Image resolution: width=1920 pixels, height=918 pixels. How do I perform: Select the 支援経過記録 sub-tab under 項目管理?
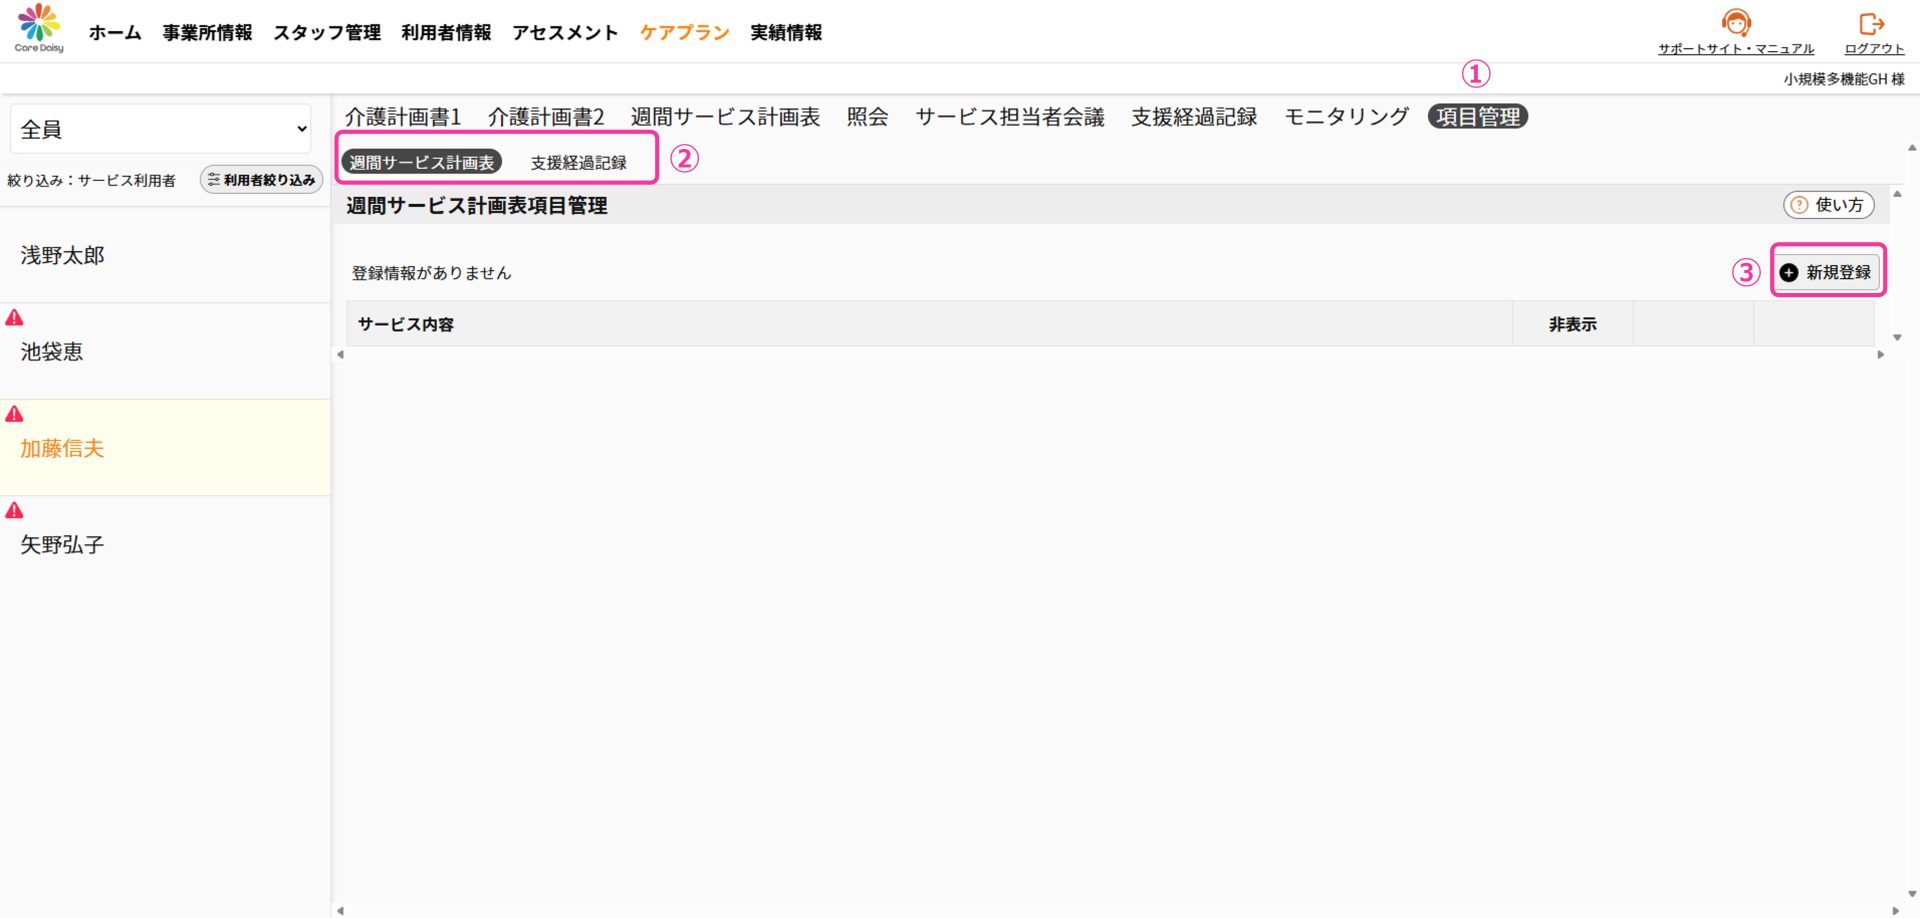click(578, 163)
